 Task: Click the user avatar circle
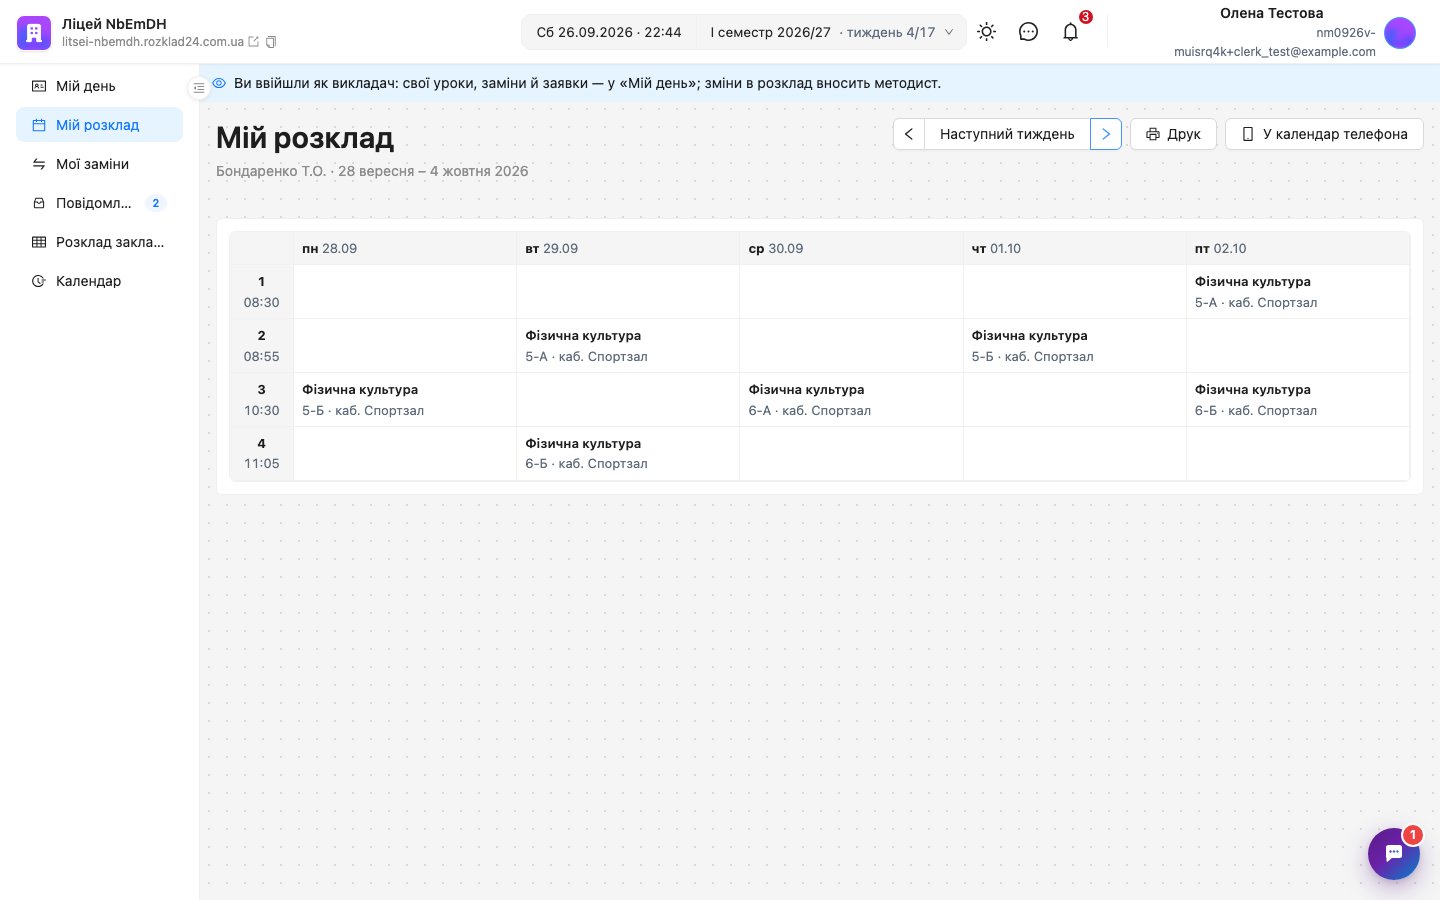pyautogui.click(x=1400, y=33)
